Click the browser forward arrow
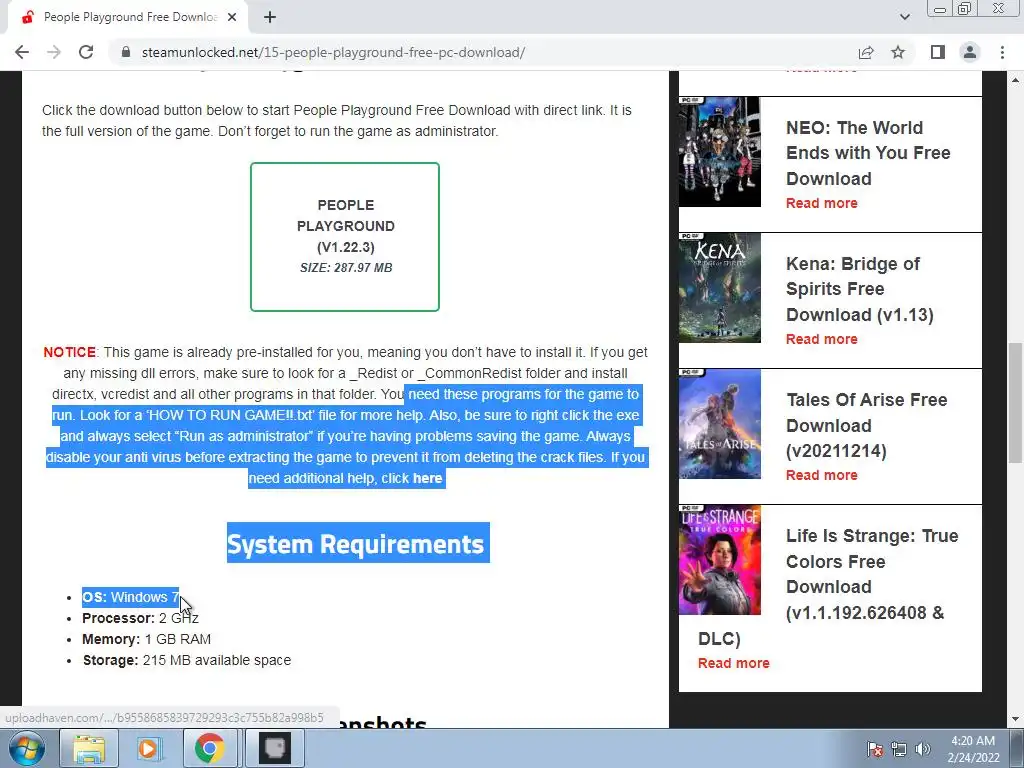This screenshot has height=768, width=1024. coord(54,52)
